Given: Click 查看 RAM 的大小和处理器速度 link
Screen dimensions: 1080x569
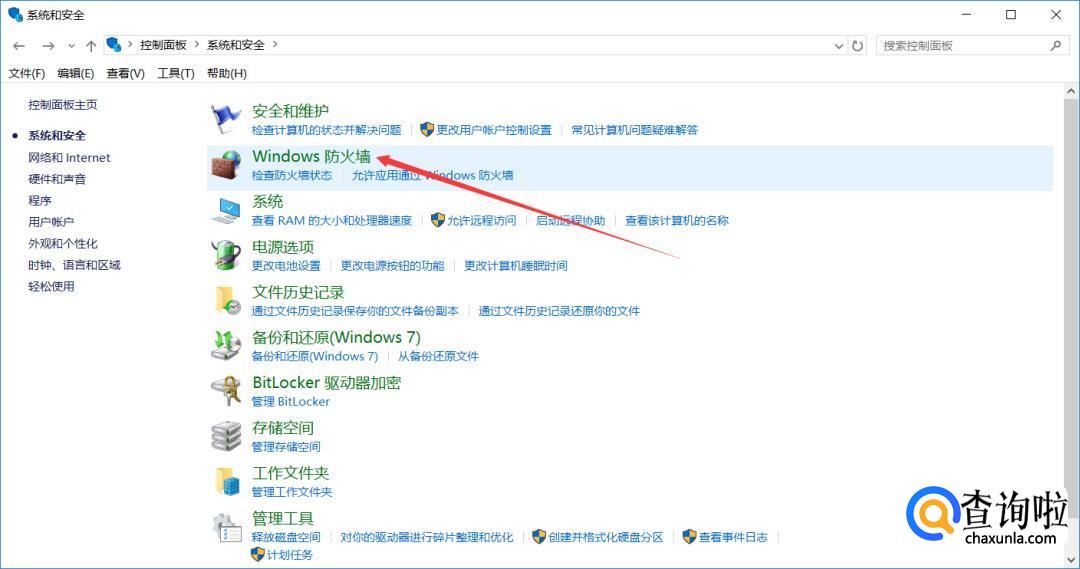Looking at the screenshot, I should pyautogui.click(x=332, y=220).
